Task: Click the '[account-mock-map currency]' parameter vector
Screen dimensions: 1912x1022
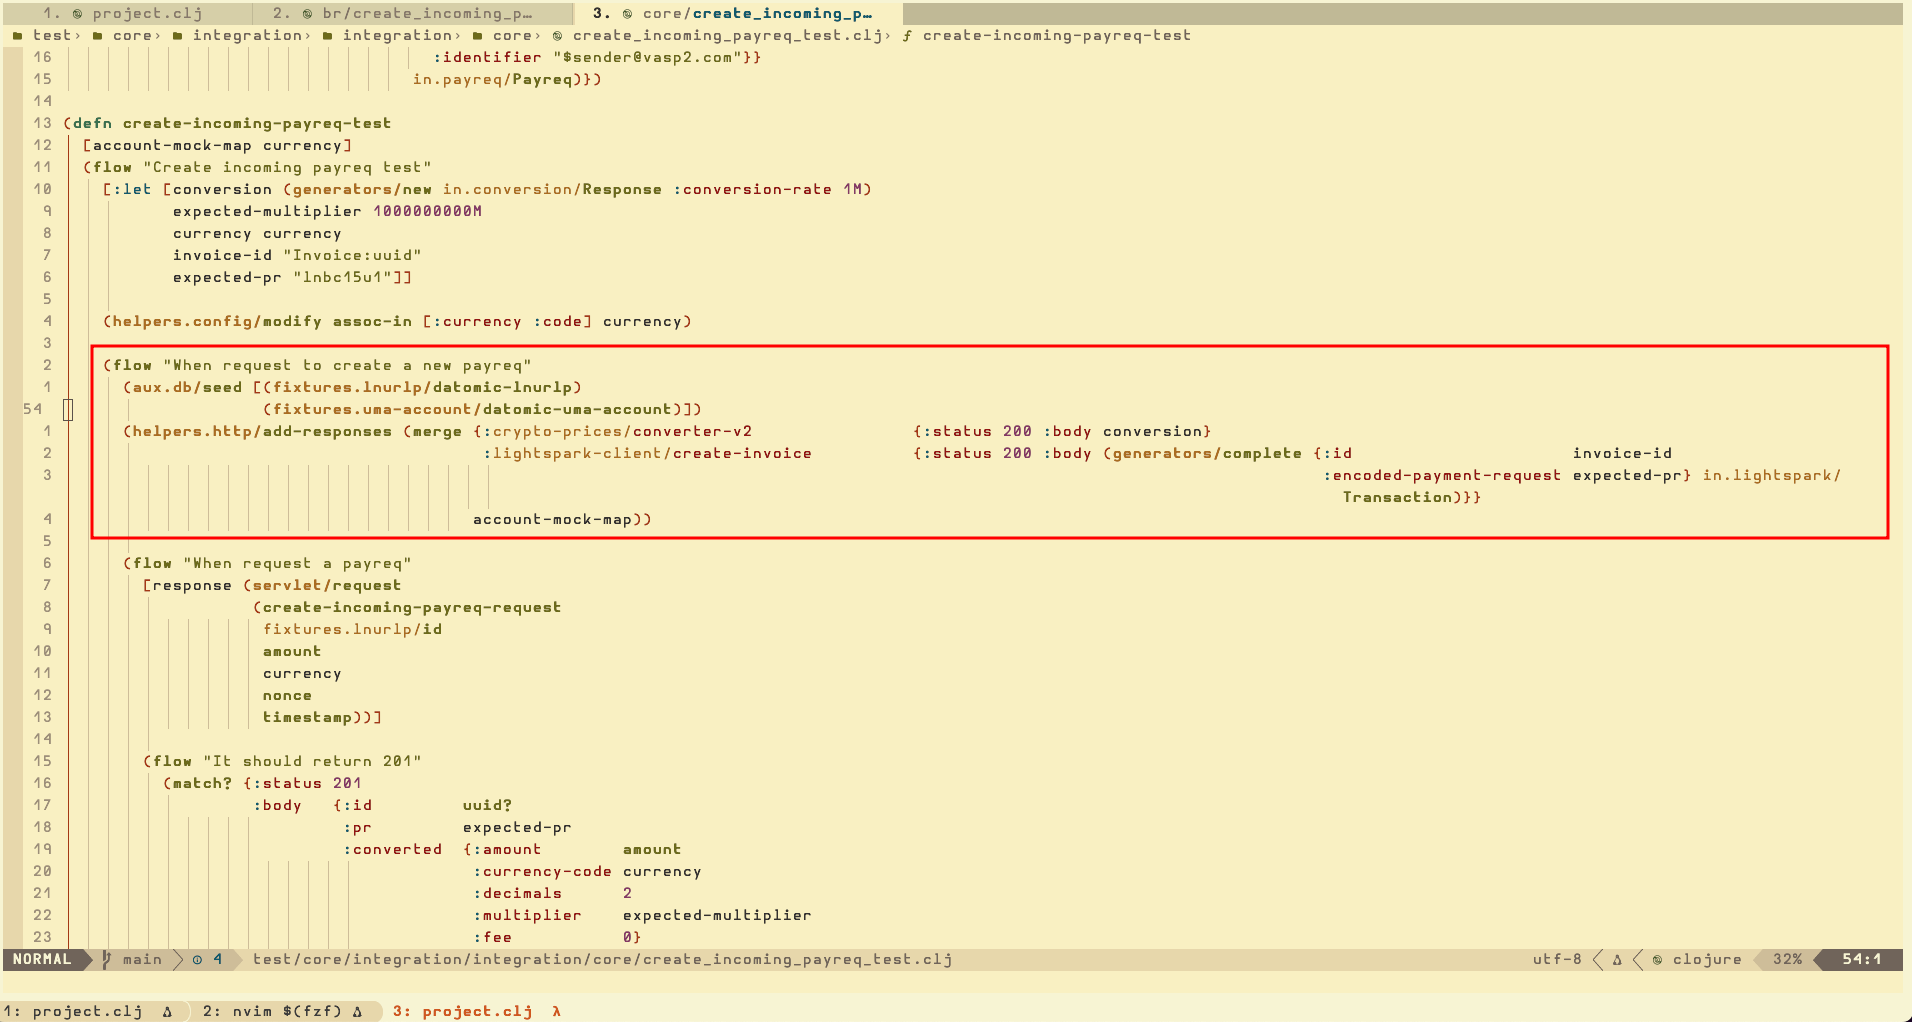Action: (x=217, y=146)
